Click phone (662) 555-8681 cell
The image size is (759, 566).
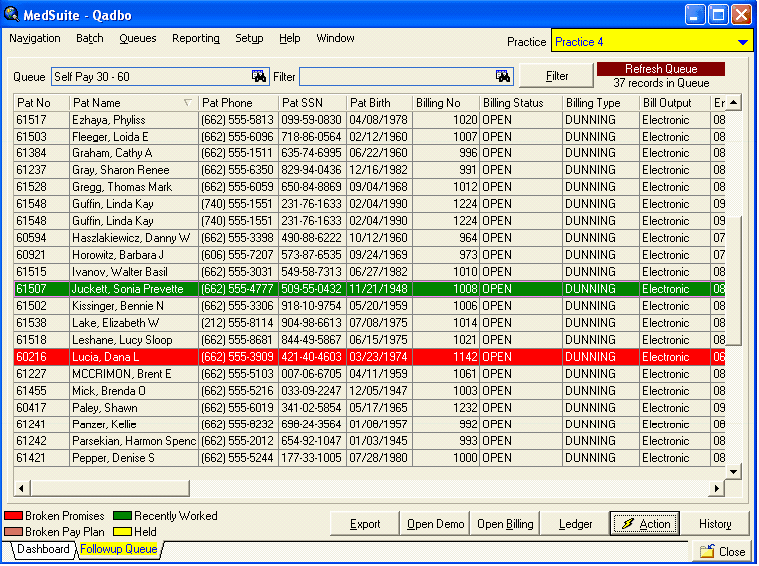(x=238, y=340)
